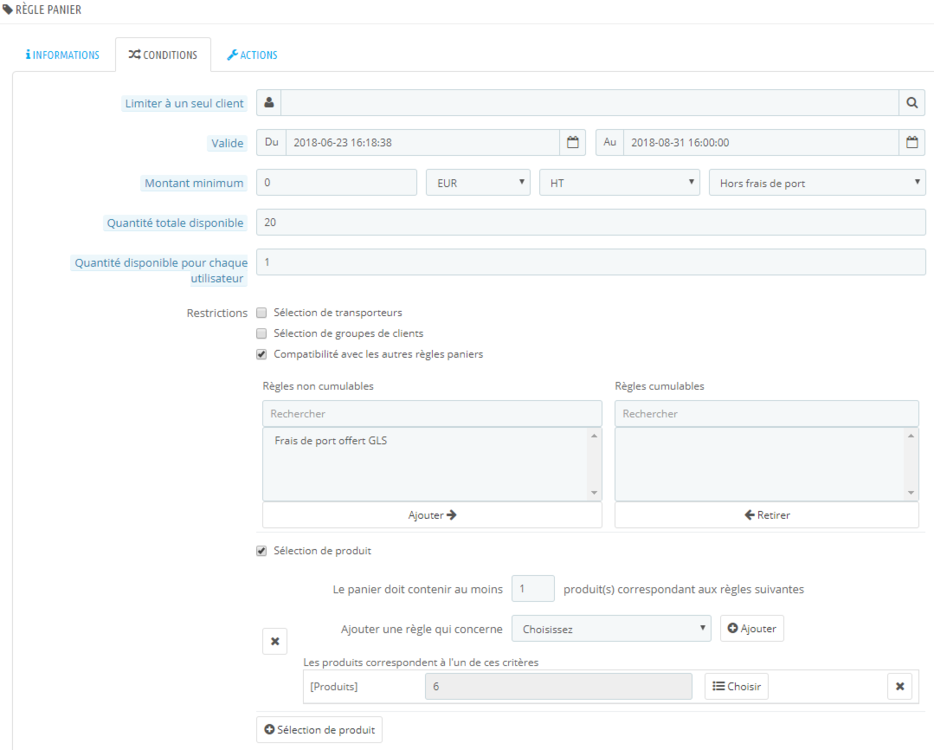Click the Retirer button

[x=767, y=515]
